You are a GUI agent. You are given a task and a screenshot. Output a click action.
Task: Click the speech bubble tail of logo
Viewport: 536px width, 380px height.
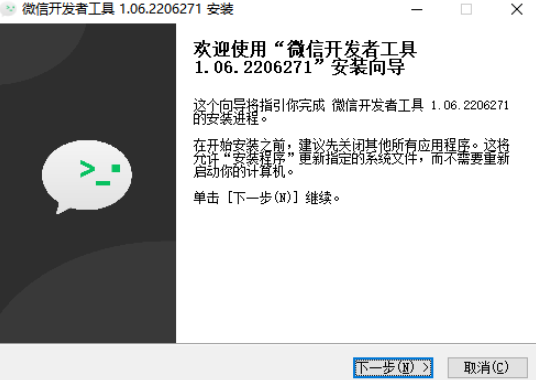(63, 208)
